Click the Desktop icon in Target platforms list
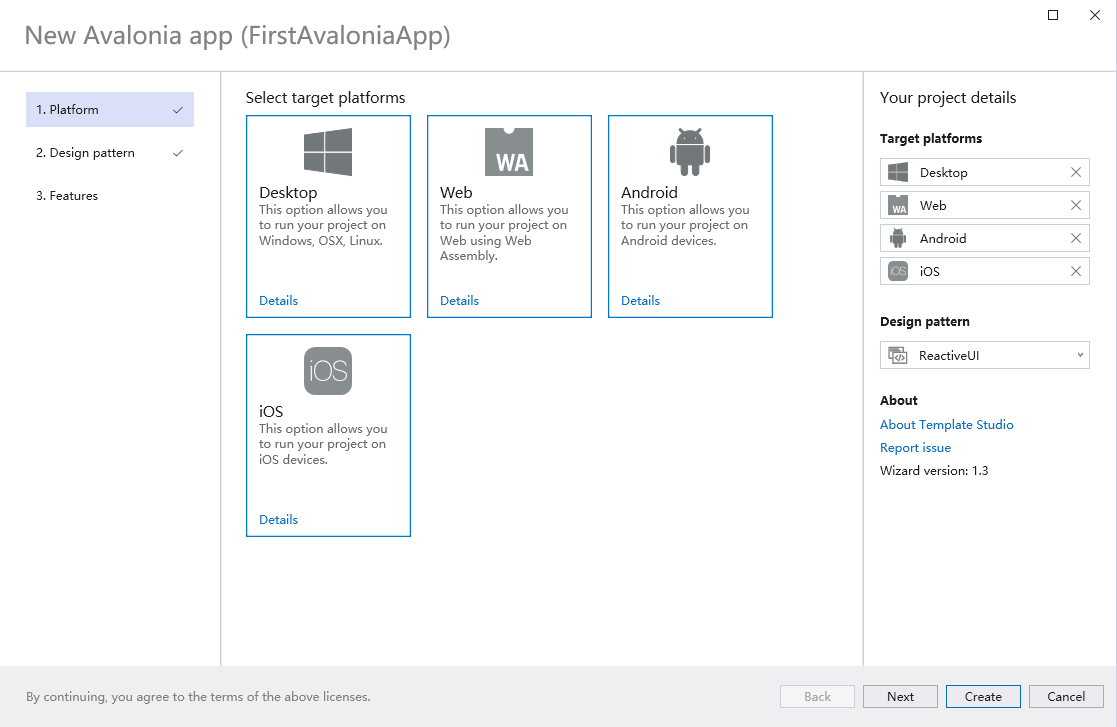1117x727 pixels. 898,172
